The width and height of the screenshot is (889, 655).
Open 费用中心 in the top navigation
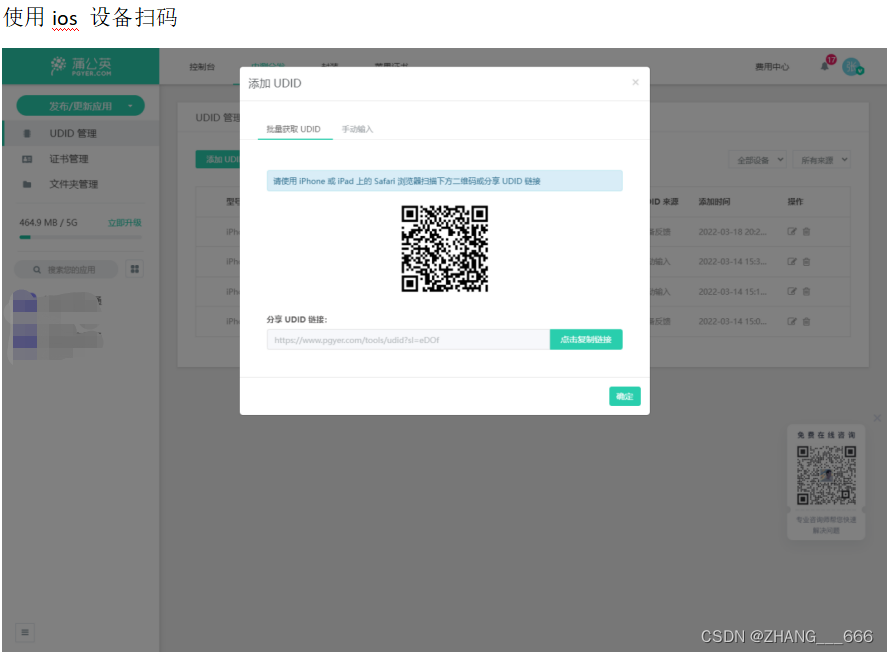tap(772, 67)
